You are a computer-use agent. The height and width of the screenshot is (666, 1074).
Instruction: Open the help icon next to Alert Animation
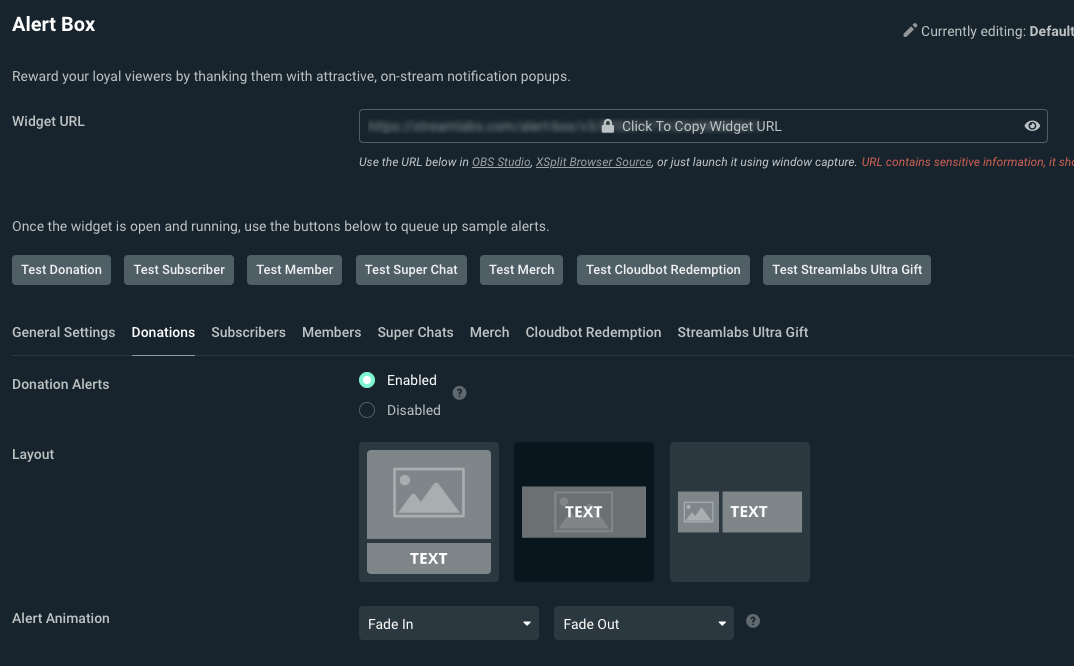(753, 621)
